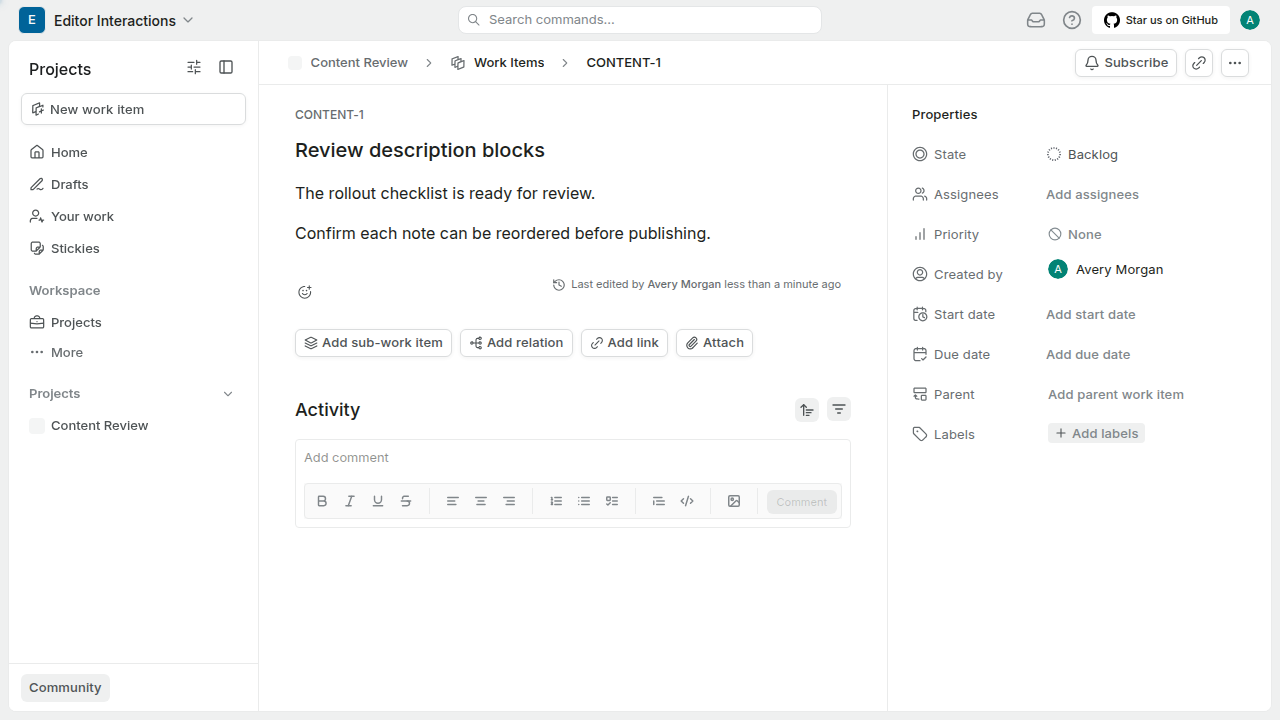Toggle activity sort order
Image resolution: width=1280 pixels, height=720 pixels.
click(x=807, y=409)
